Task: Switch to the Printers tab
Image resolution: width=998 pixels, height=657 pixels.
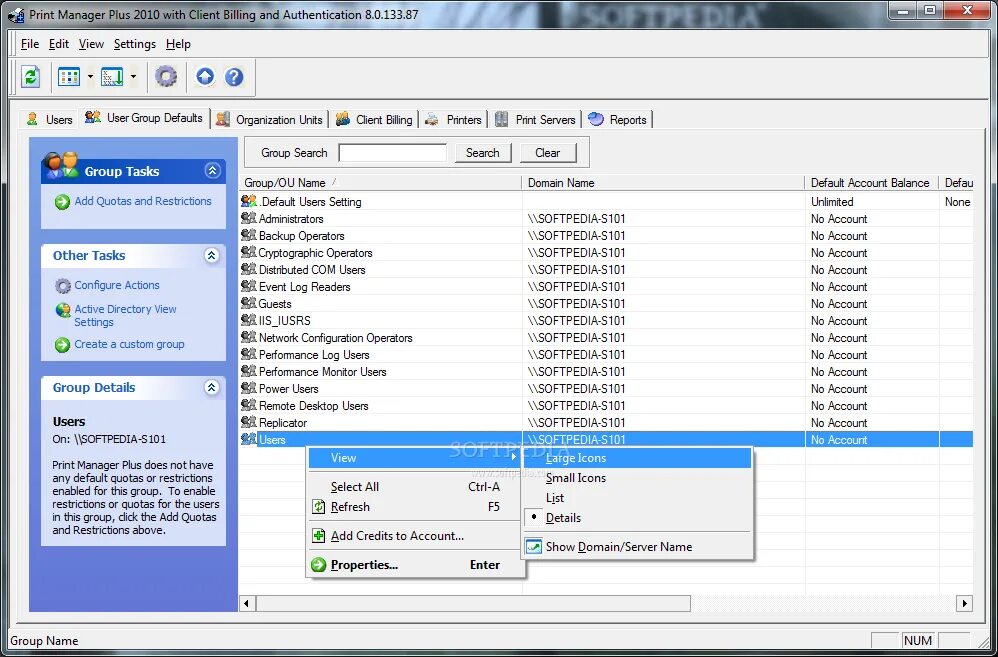Action: click(453, 119)
